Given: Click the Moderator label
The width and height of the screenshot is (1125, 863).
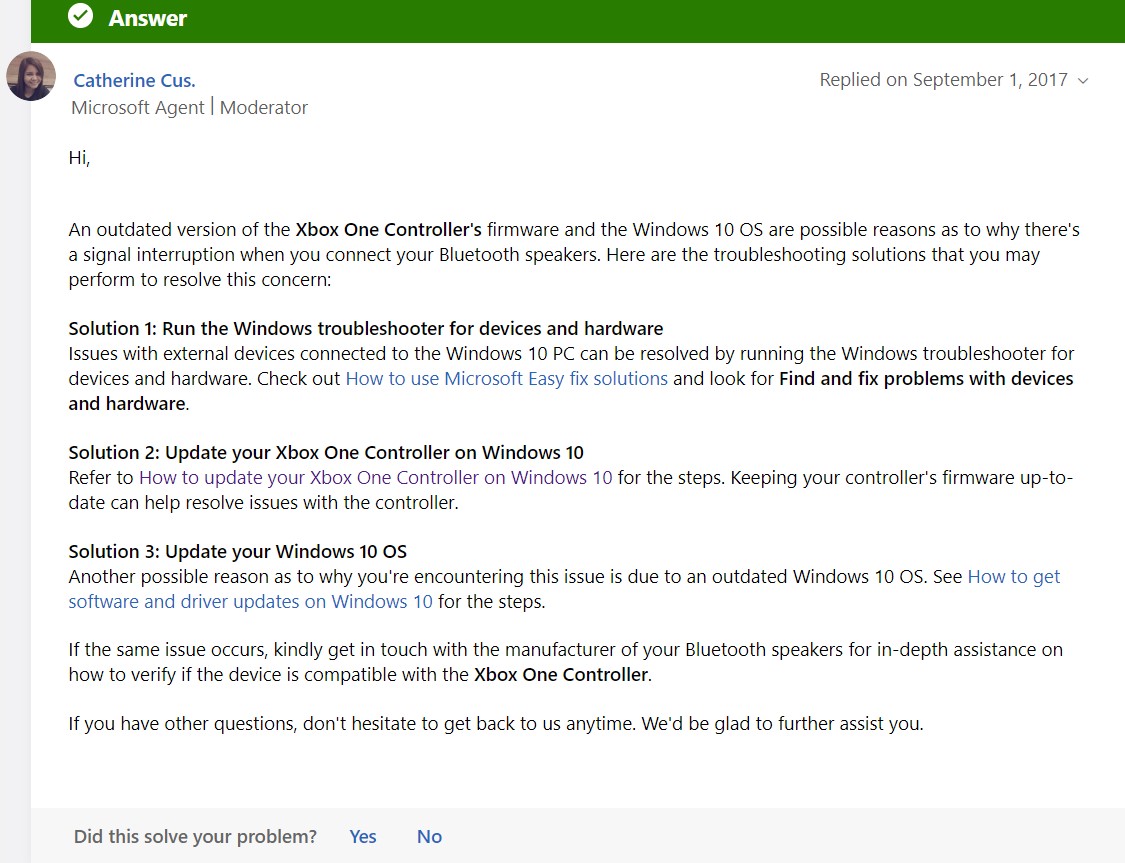Looking at the screenshot, I should (x=263, y=108).
